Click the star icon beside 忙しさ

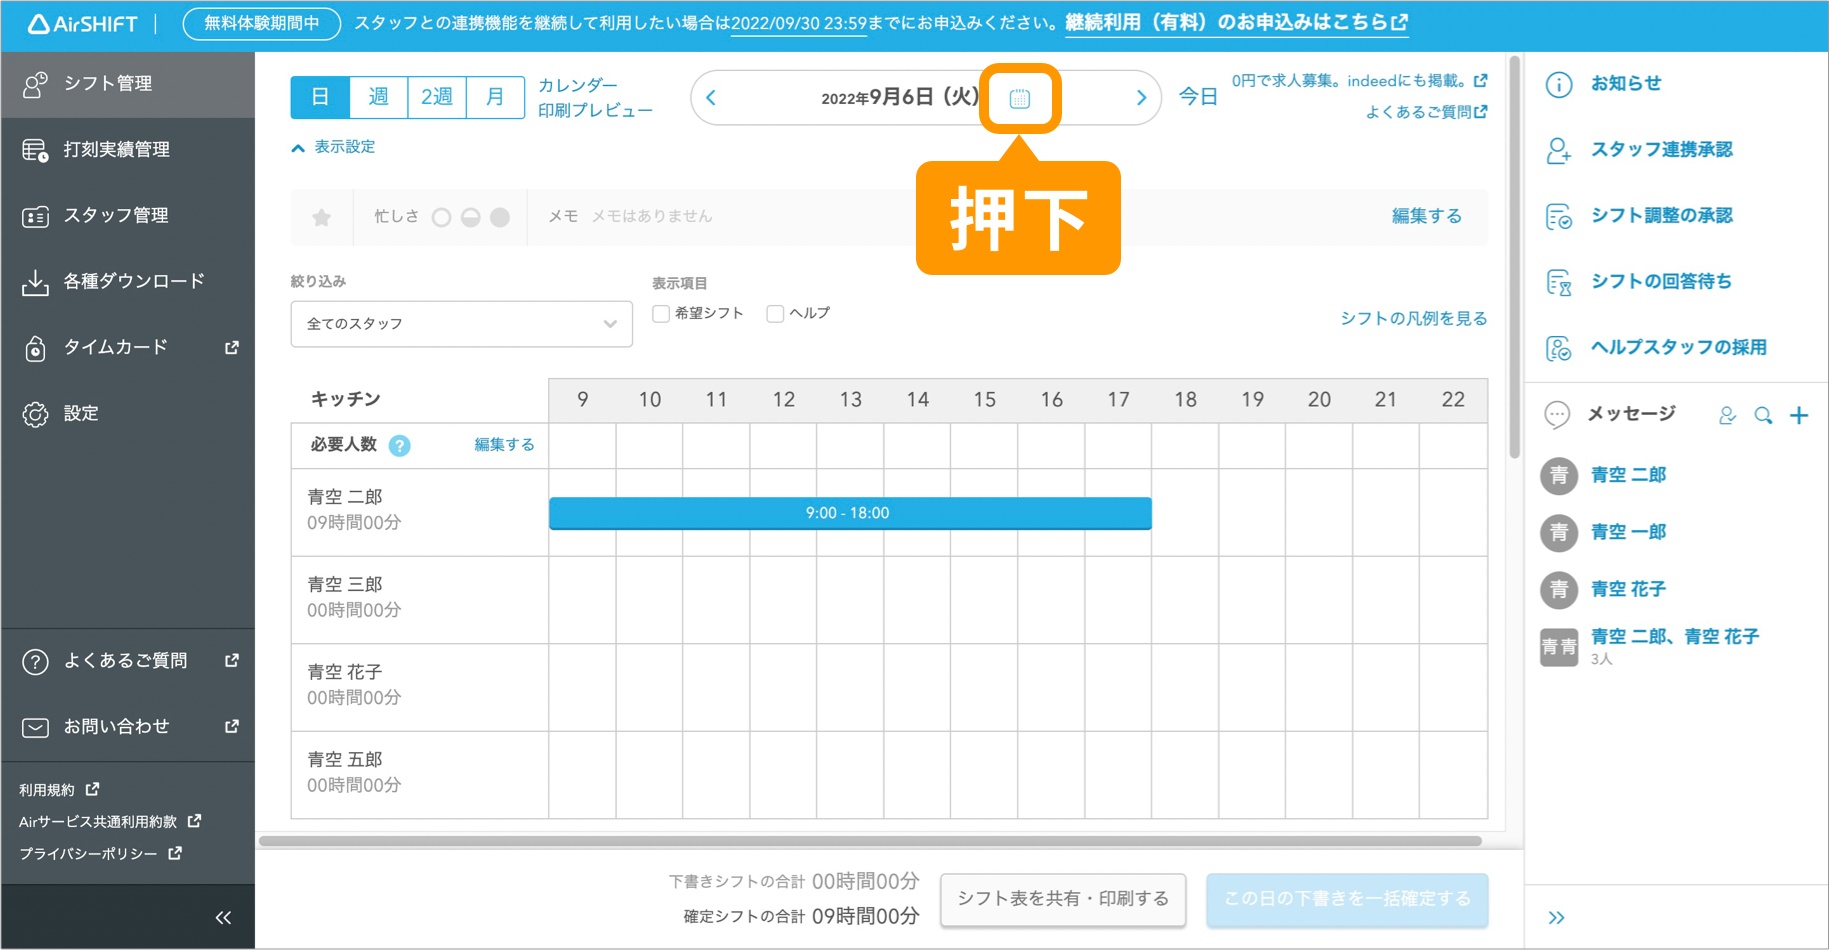tap(321, 217)
